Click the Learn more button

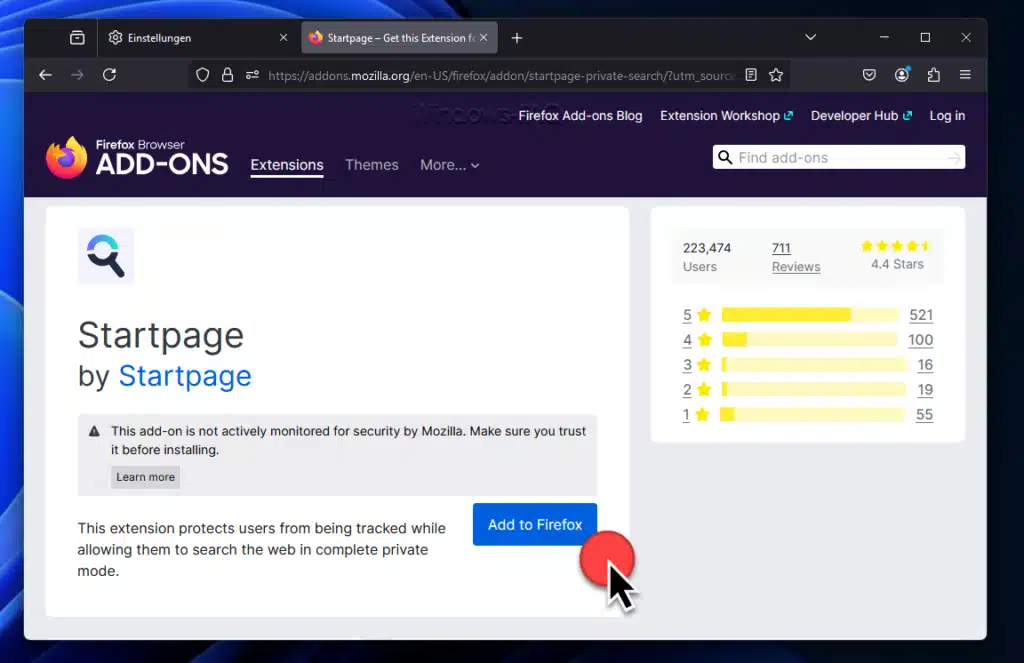tap(146, 477)
